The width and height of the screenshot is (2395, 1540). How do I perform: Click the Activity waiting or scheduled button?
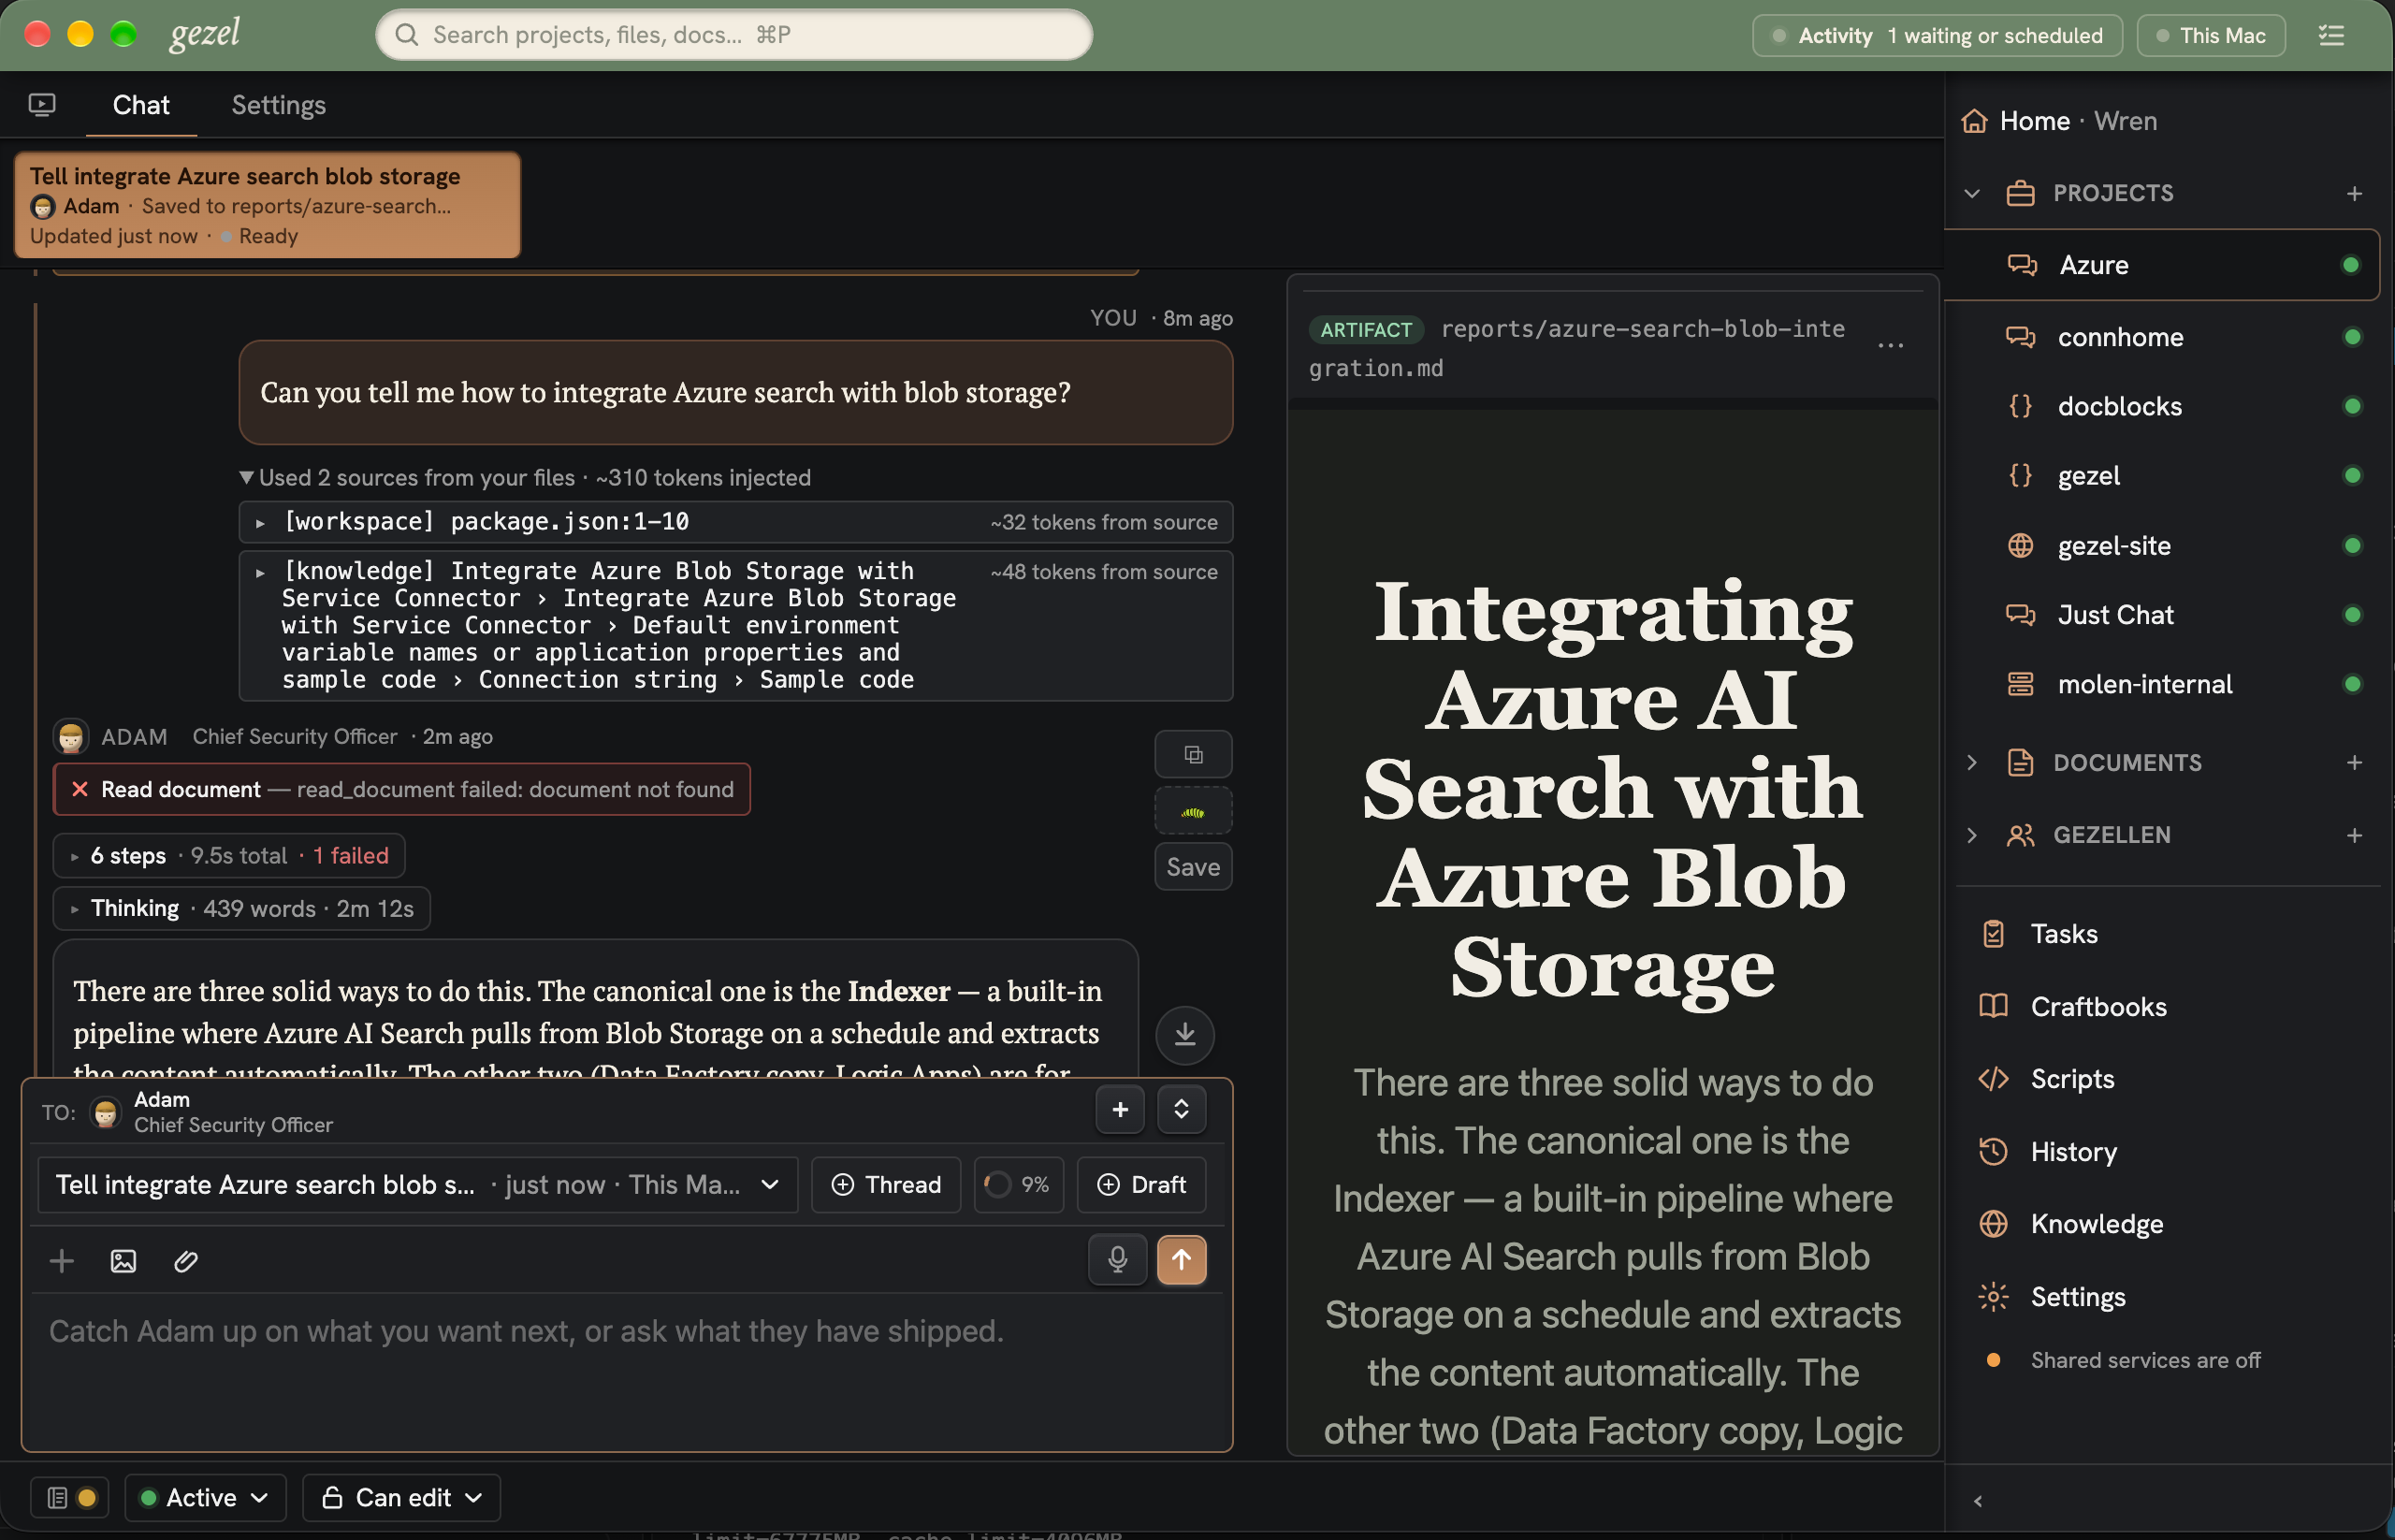point(1937,36)
